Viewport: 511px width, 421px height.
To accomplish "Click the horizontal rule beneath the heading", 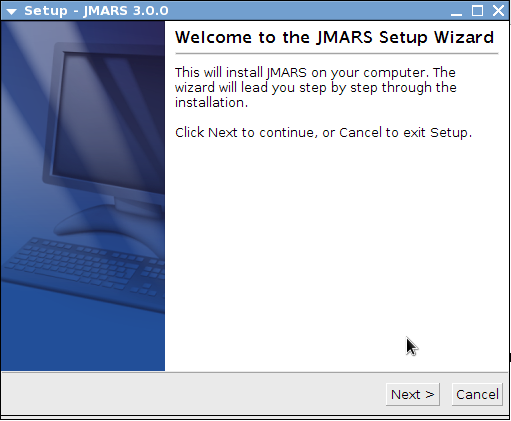I will pyautogui.click(x=337, y=53).
